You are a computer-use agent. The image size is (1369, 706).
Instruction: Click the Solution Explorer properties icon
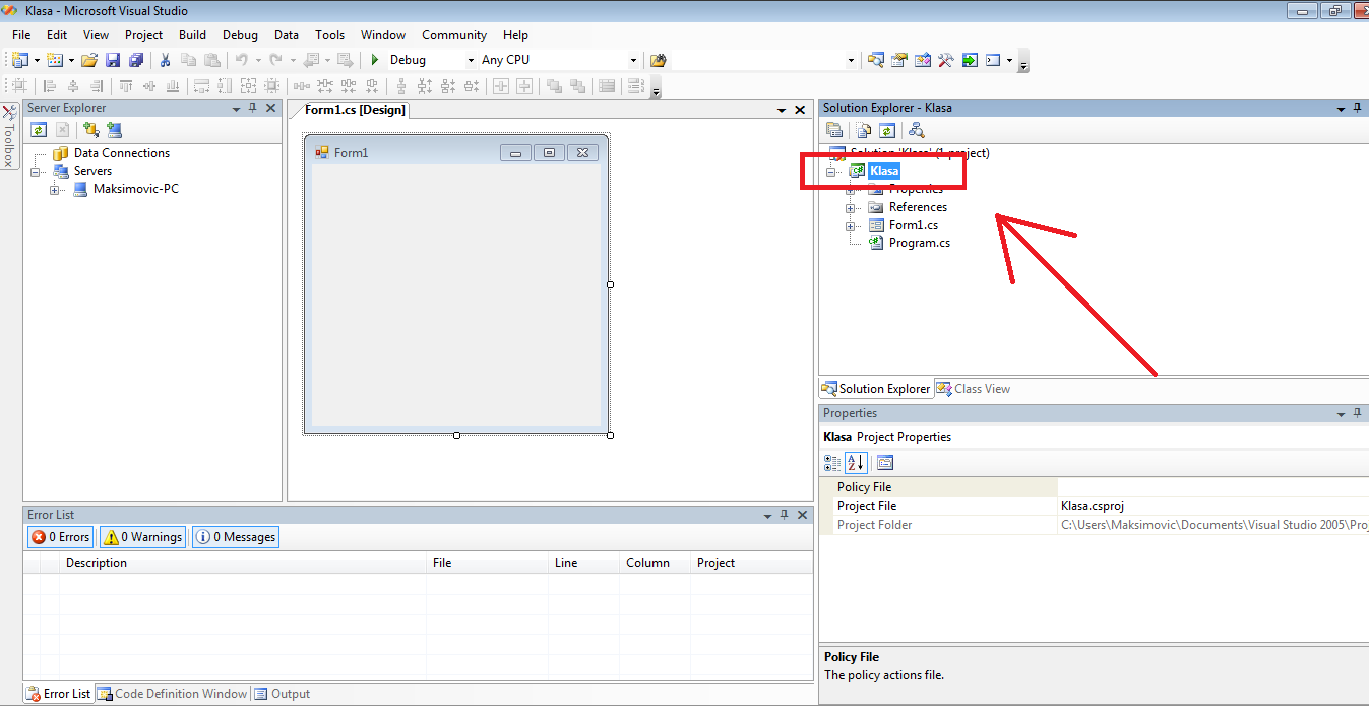[x=835, y=130]
